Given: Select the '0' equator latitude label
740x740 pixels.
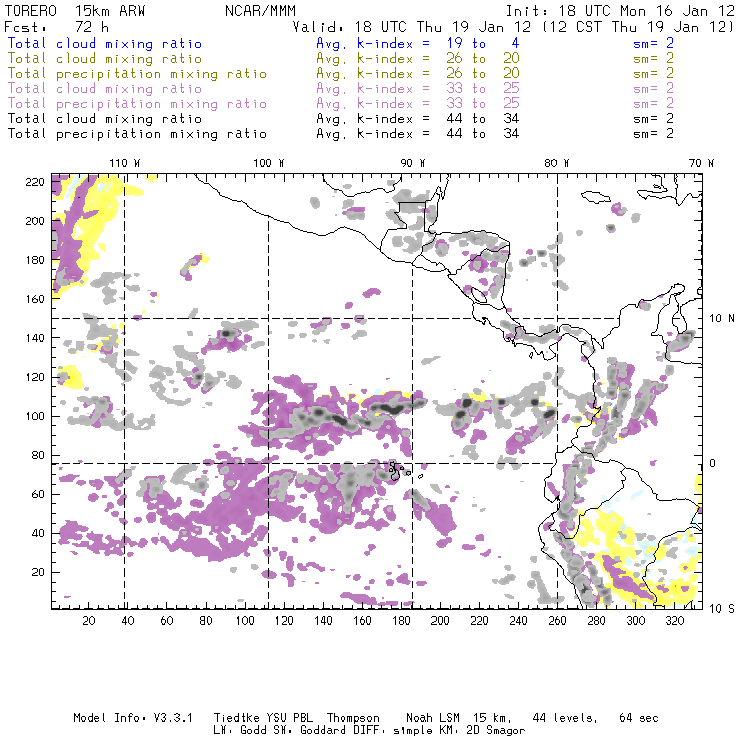Looking at the screenshot, I should pyautogui.click(x=713, y=463).
